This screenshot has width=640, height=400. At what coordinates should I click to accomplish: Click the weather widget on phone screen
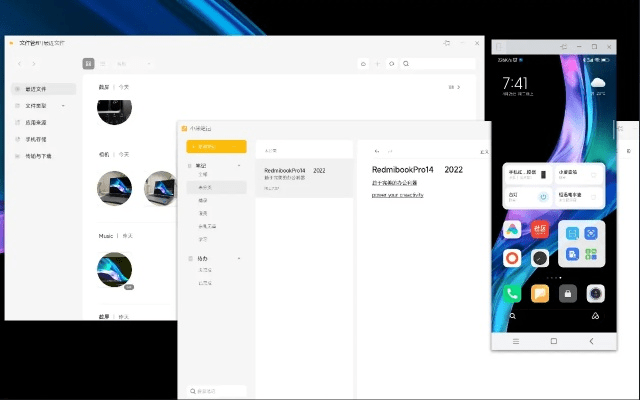pyautogui.click(x=598, y=83)
